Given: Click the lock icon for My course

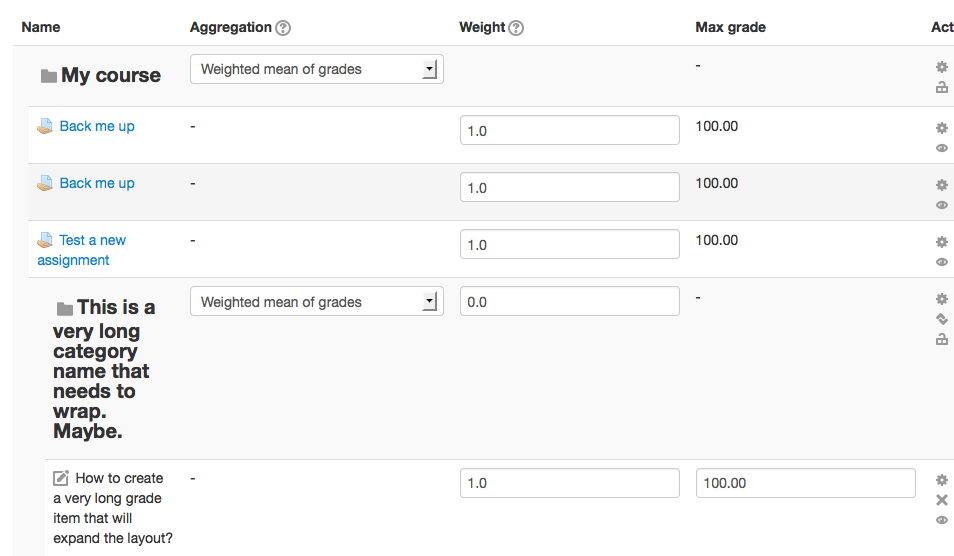Looking at the screenshot, I should [x=941, y=88].
